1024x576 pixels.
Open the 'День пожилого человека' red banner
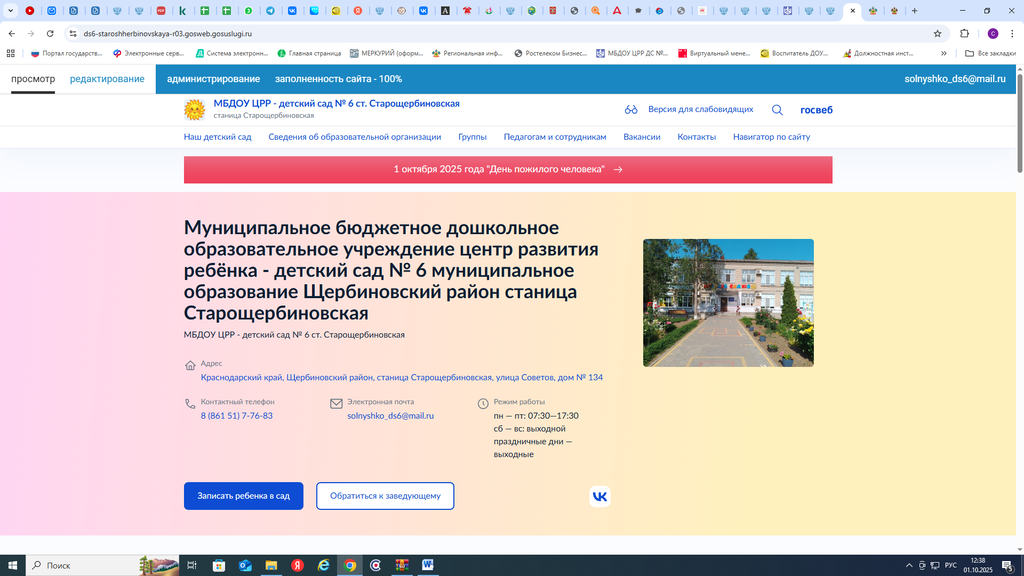[x=507, y=170]
